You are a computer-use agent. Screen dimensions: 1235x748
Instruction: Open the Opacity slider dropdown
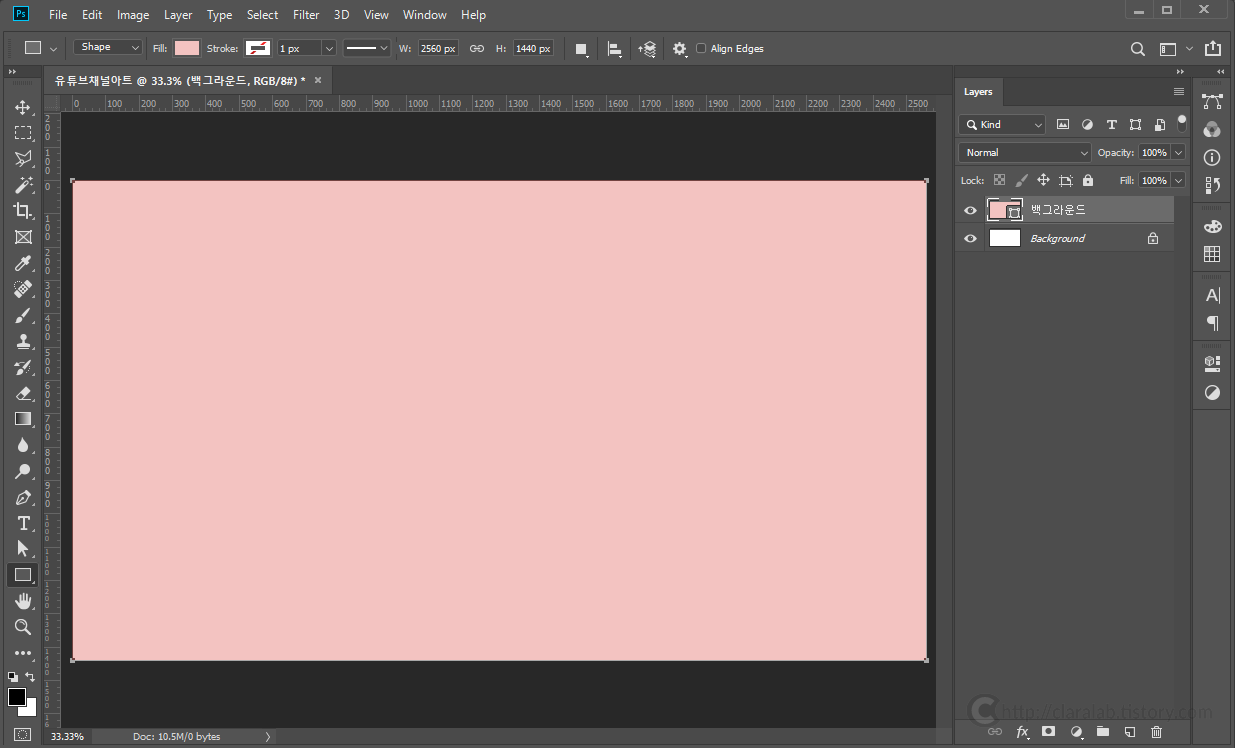1178,153
